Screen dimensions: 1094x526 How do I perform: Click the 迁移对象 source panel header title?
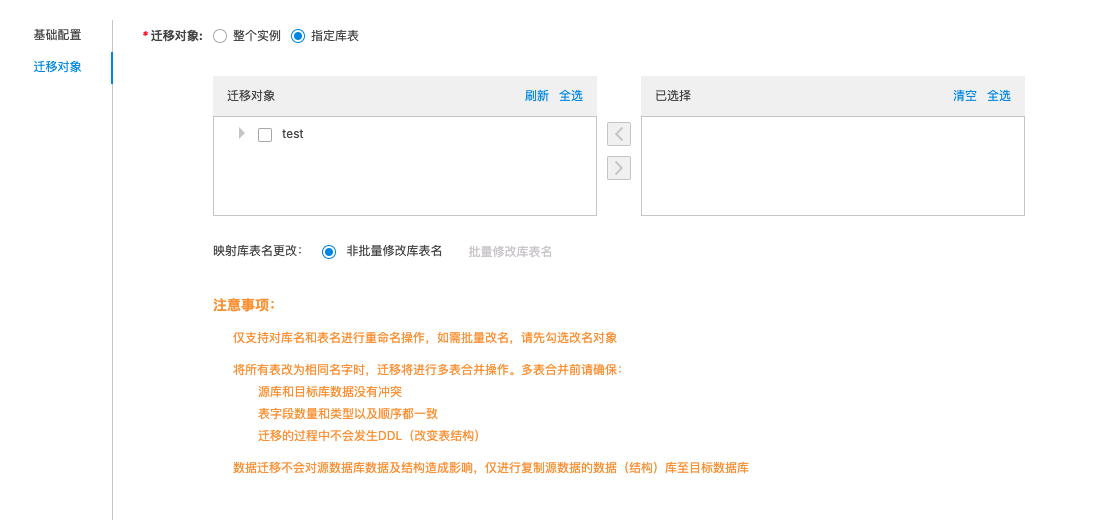click(251, 96)
